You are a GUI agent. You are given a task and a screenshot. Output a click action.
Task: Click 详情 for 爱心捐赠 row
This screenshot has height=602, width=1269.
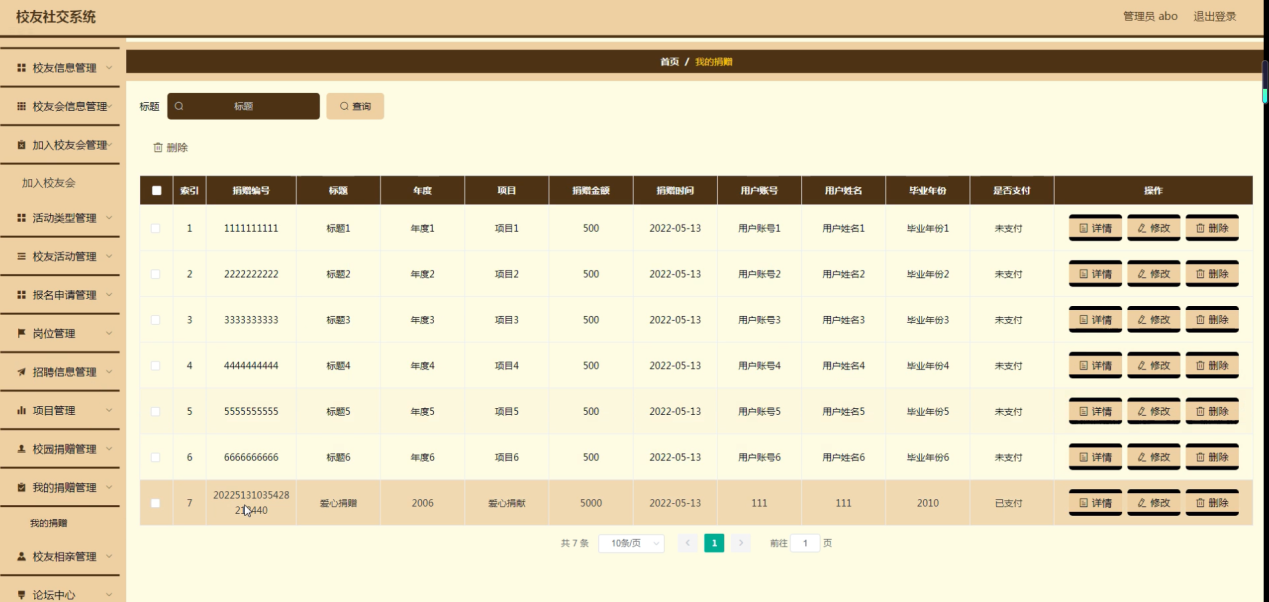coord(1095,503)
